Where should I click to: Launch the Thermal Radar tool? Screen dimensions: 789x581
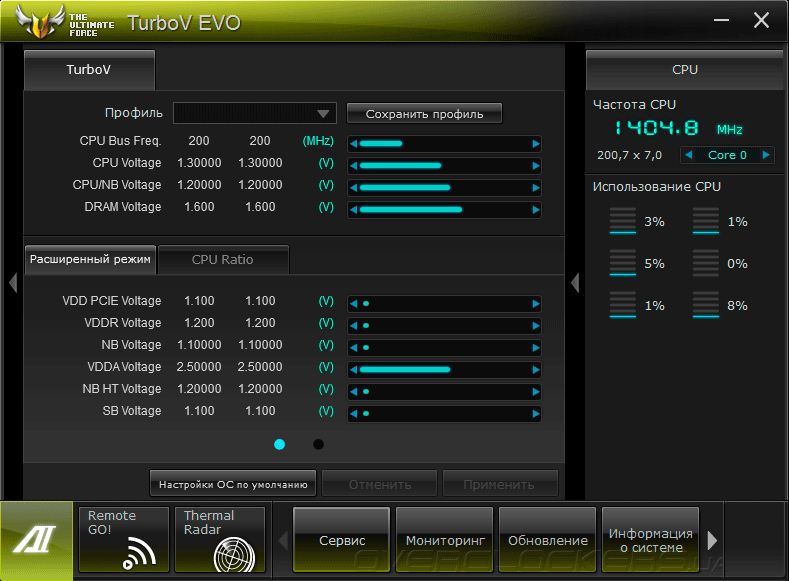(220, 540)
